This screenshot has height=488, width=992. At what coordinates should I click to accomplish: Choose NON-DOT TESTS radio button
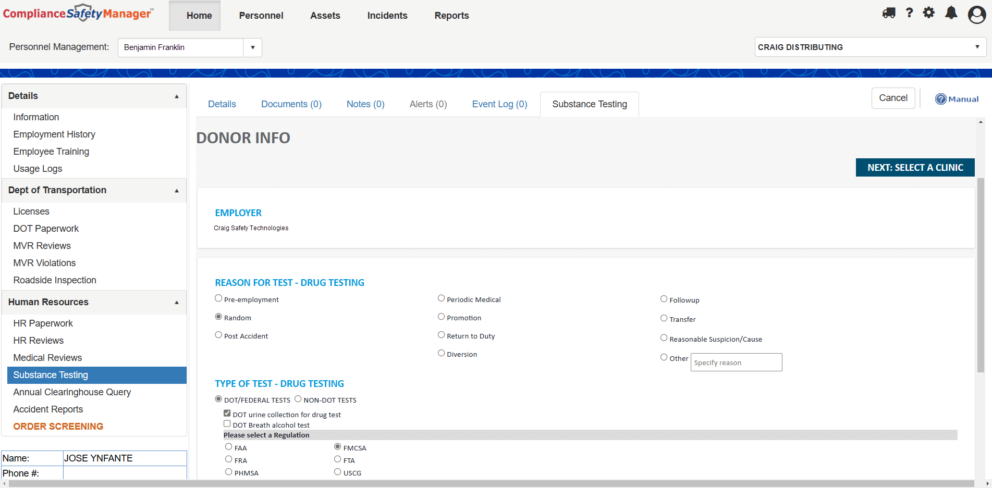(298, 399)
